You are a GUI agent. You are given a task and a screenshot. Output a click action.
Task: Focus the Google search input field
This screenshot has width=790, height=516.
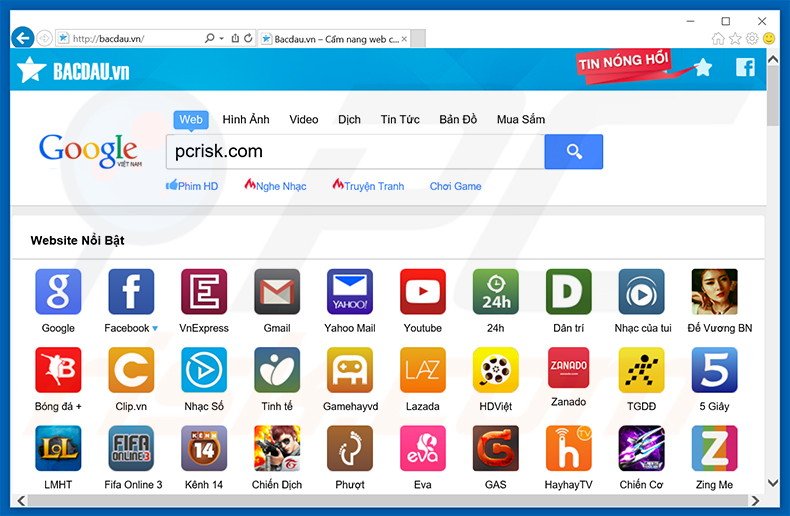(x=355, y=152)
